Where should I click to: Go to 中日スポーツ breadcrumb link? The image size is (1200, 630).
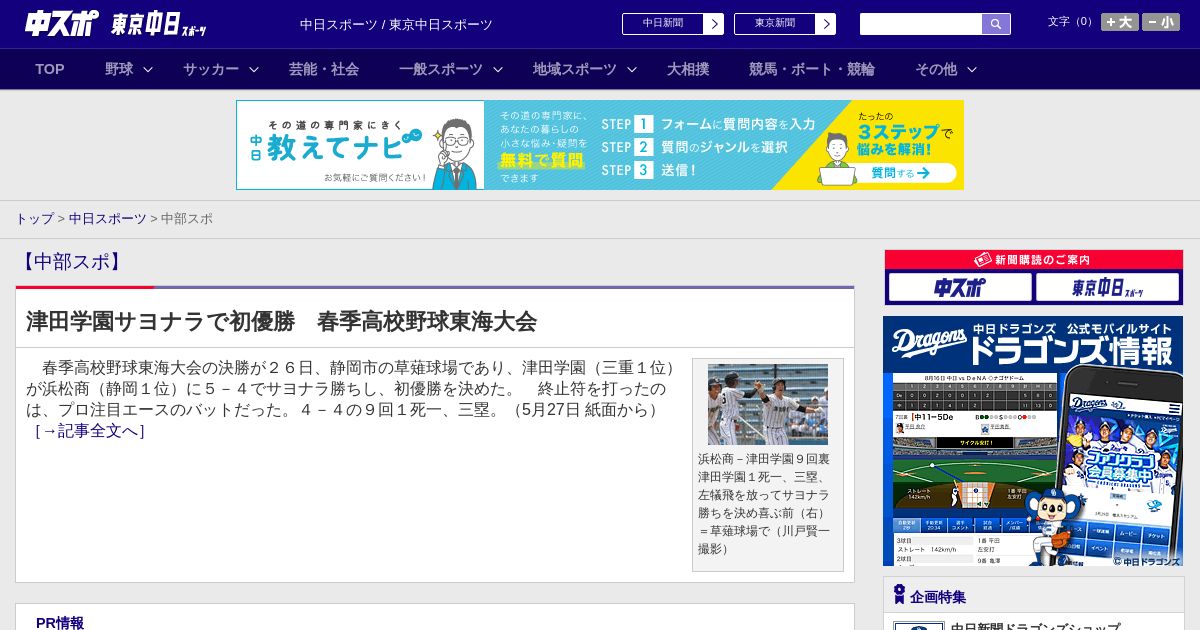tap(108, 219)
